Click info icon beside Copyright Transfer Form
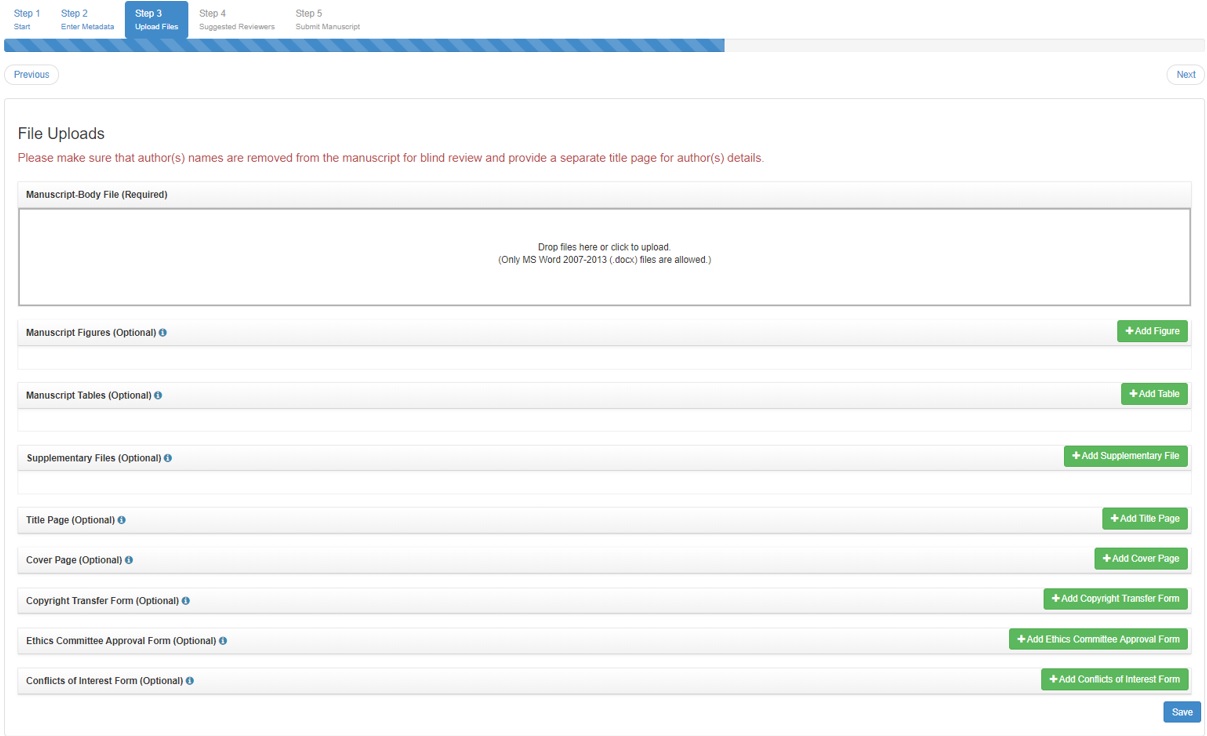The image size is (1207, 736). pos(186,601)
